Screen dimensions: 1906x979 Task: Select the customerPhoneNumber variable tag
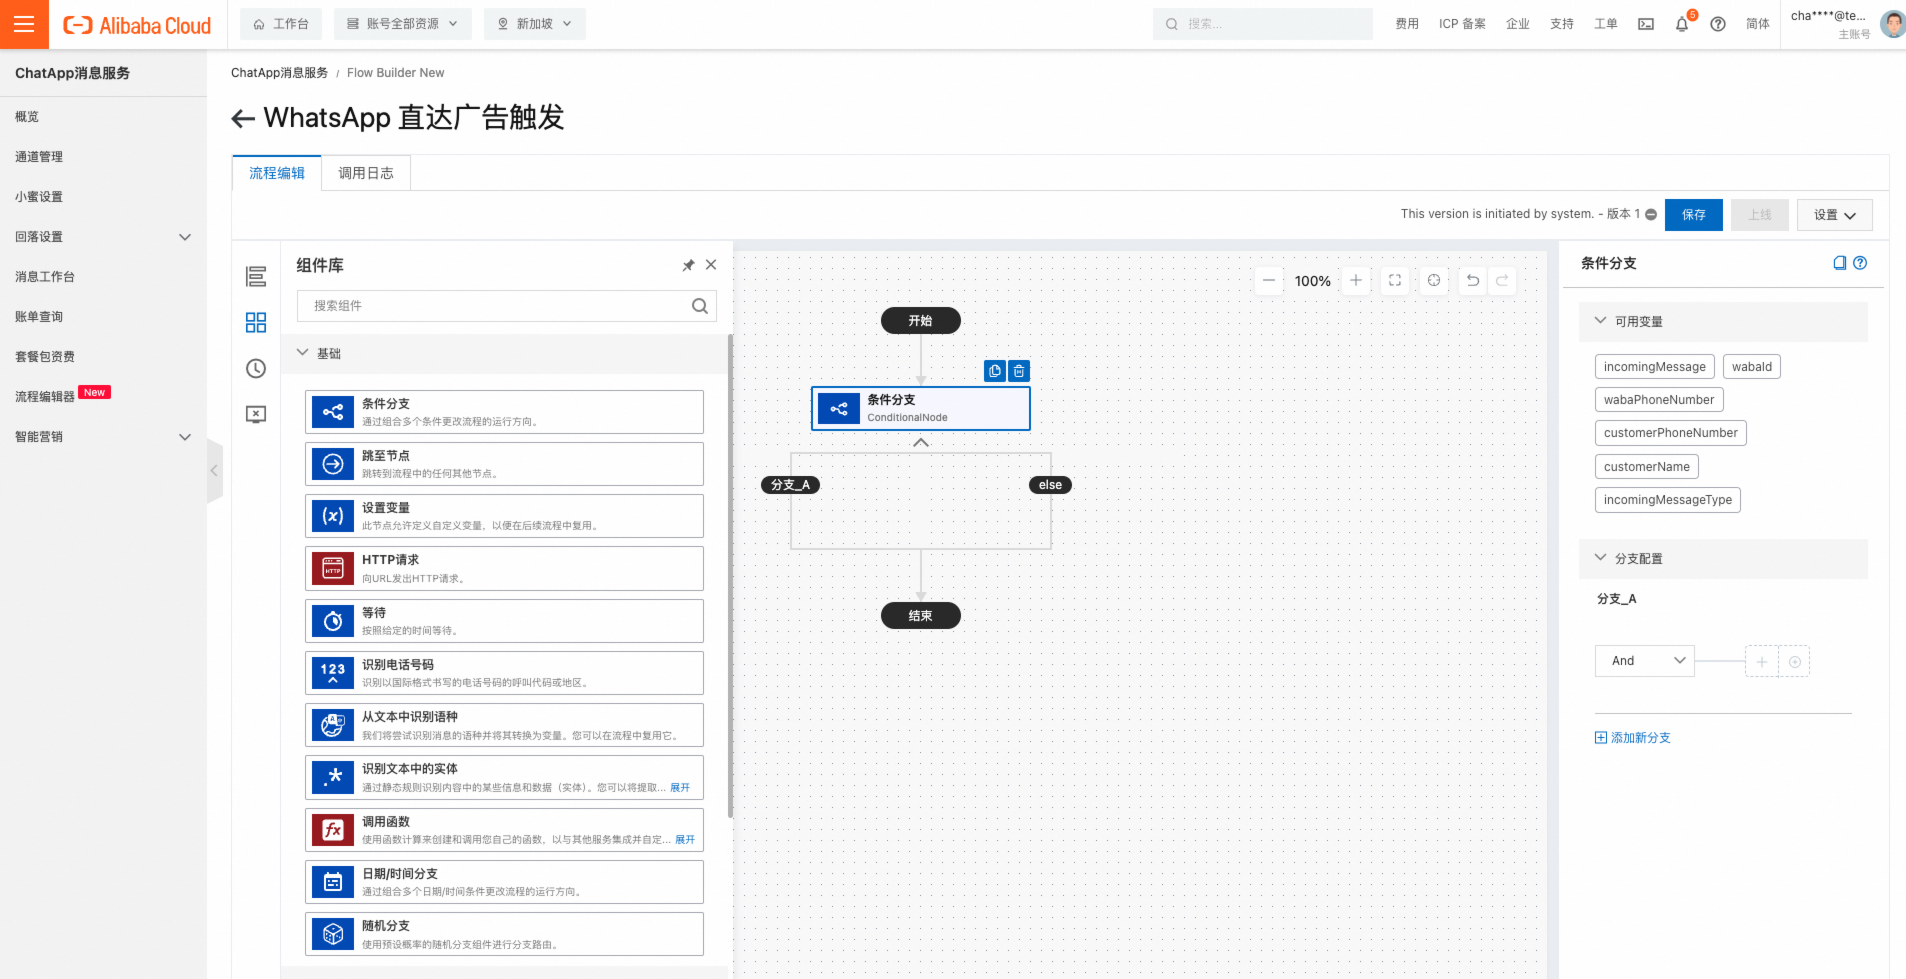(1671, 433)
